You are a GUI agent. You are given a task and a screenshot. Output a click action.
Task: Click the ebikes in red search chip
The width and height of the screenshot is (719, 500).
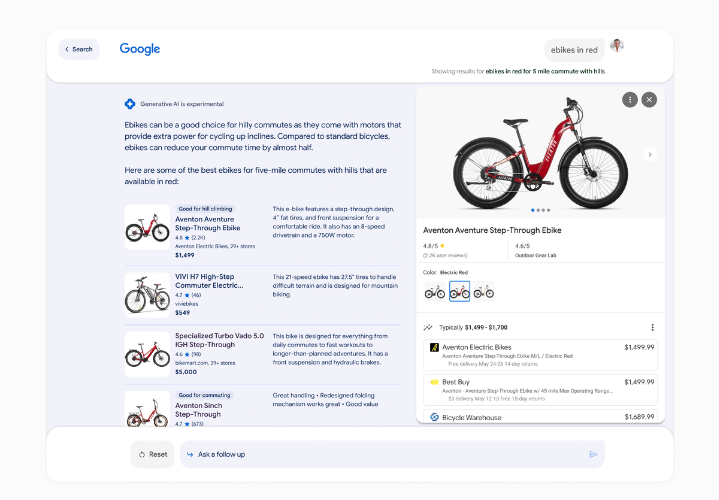[x=575, y=50]
